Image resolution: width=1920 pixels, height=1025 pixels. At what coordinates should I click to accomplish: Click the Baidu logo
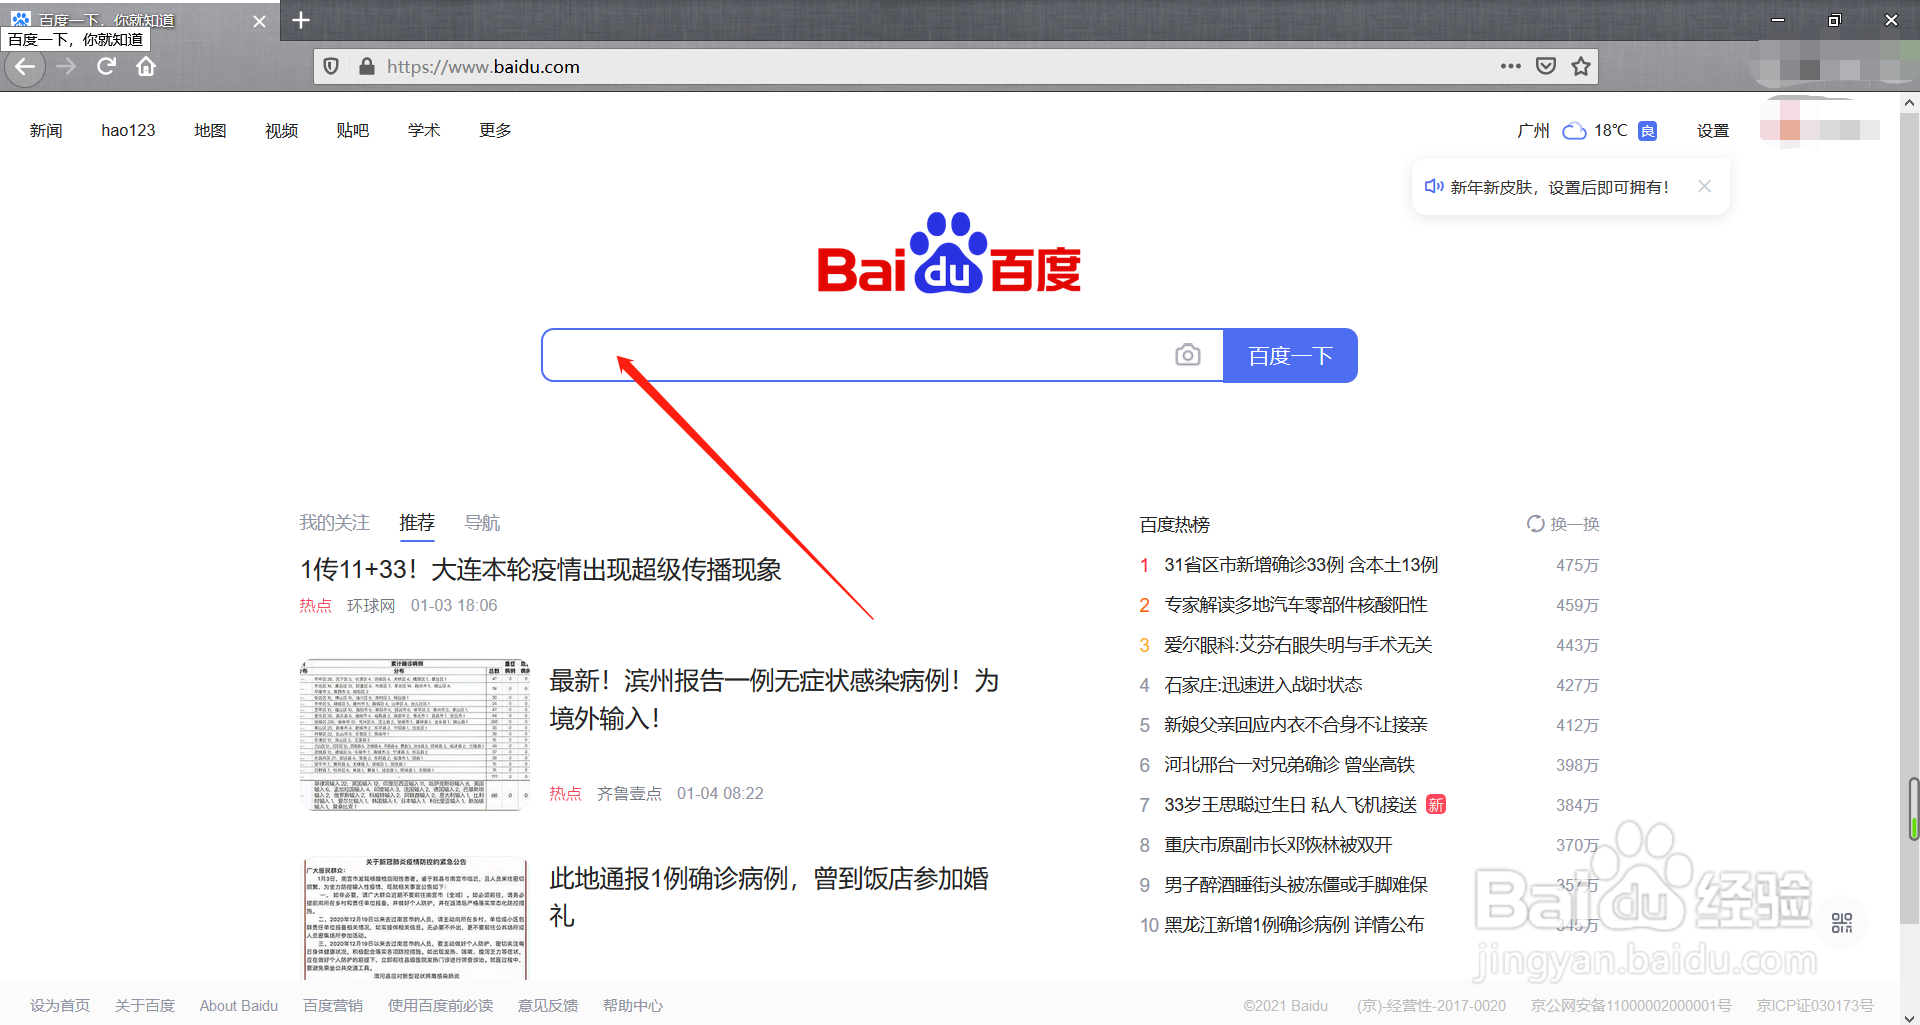pyautogui.click(x=949, y=252)
